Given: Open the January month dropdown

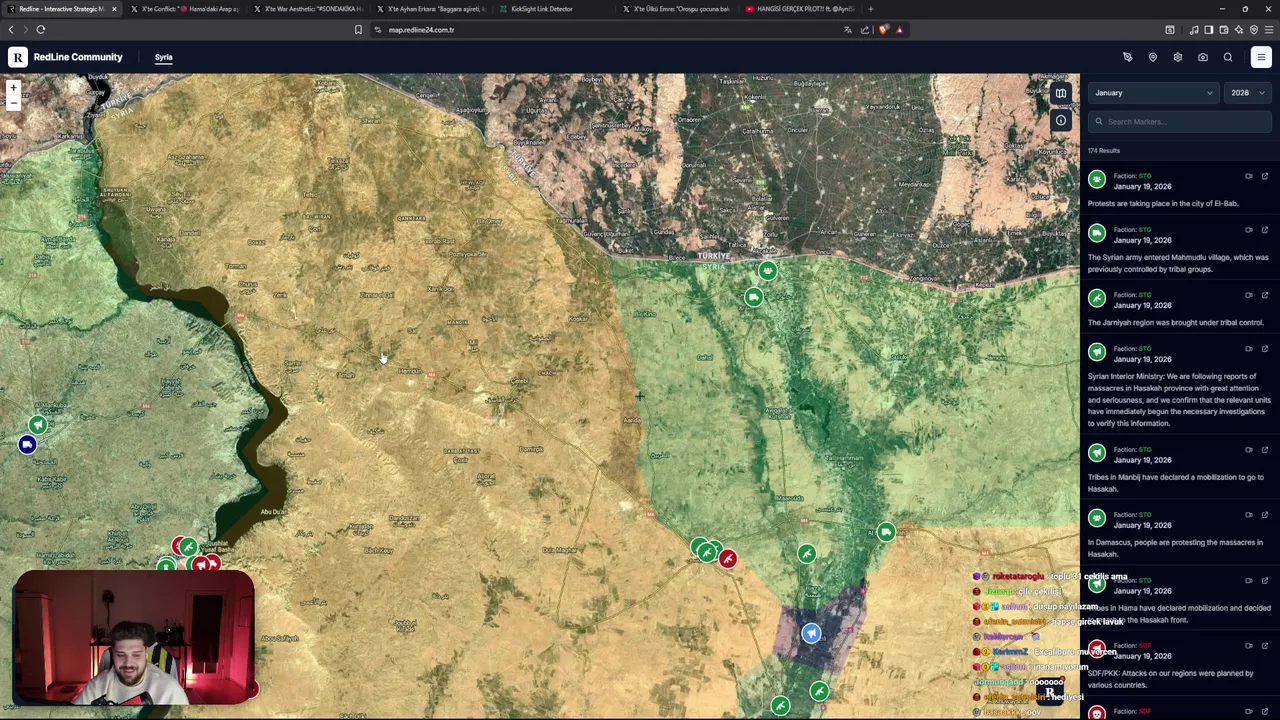Looking at the screenshot, I should click(x=1152, y=93).
